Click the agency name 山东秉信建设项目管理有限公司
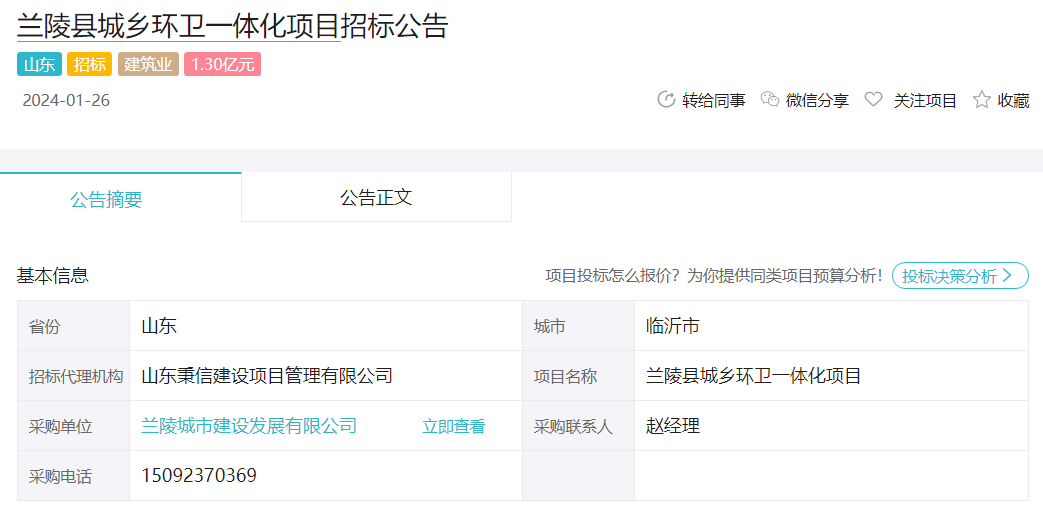 [267, 376]
